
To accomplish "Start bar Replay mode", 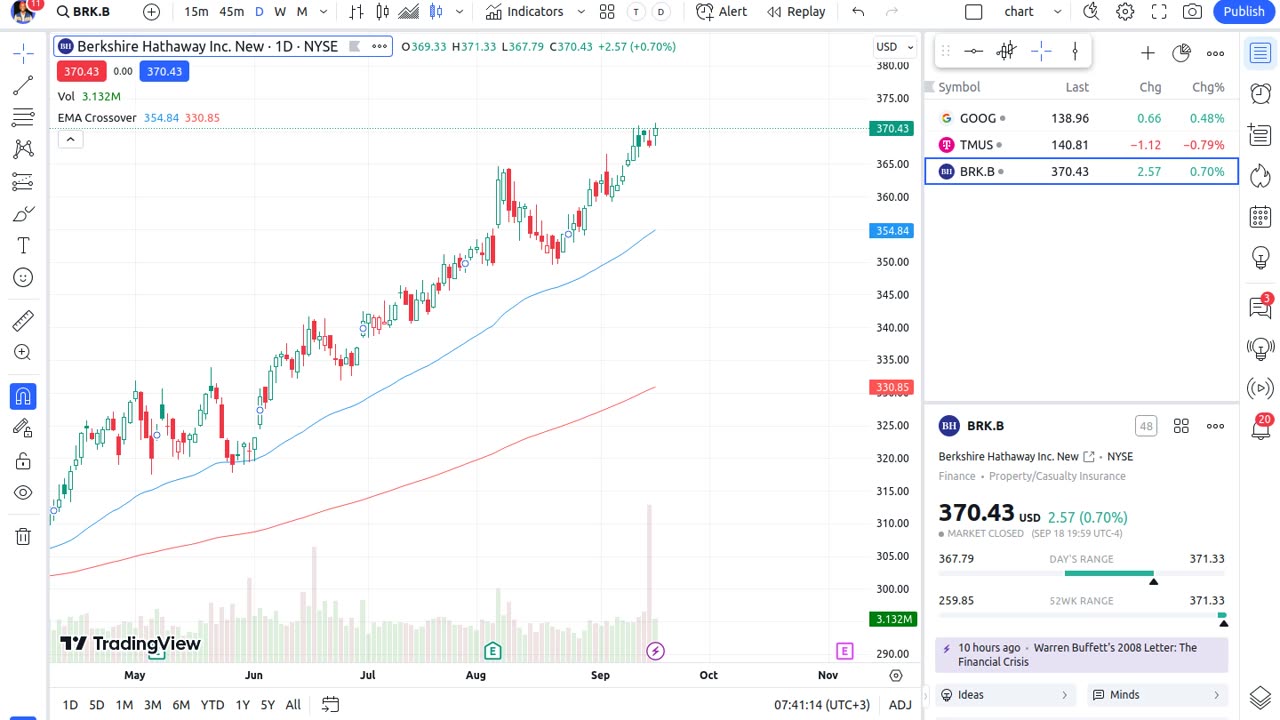I will (796, 12).
